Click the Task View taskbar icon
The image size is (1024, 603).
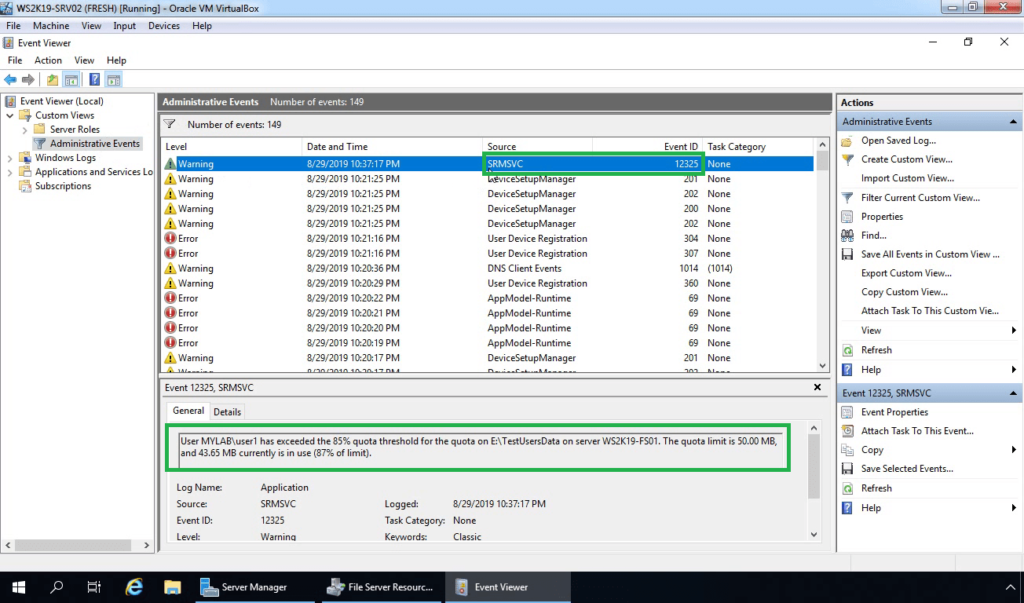point(95,587)
